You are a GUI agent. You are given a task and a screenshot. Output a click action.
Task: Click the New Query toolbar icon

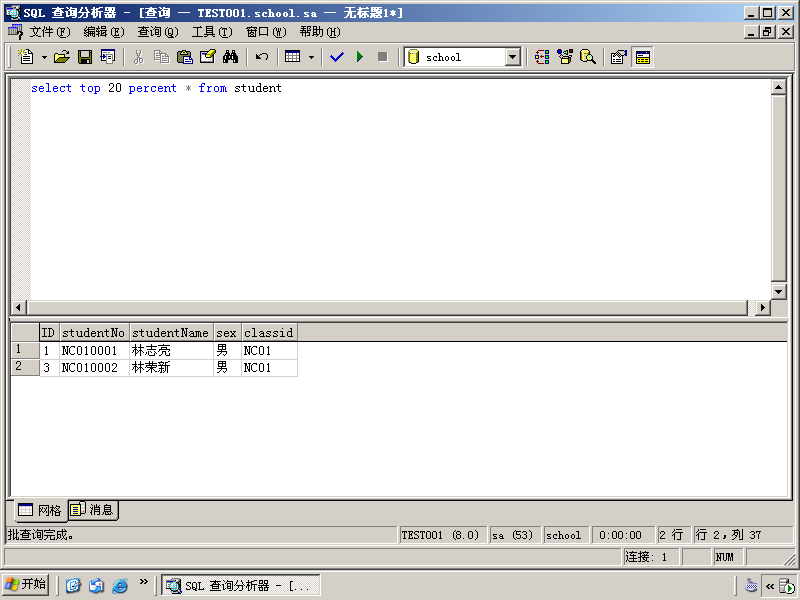26,57
